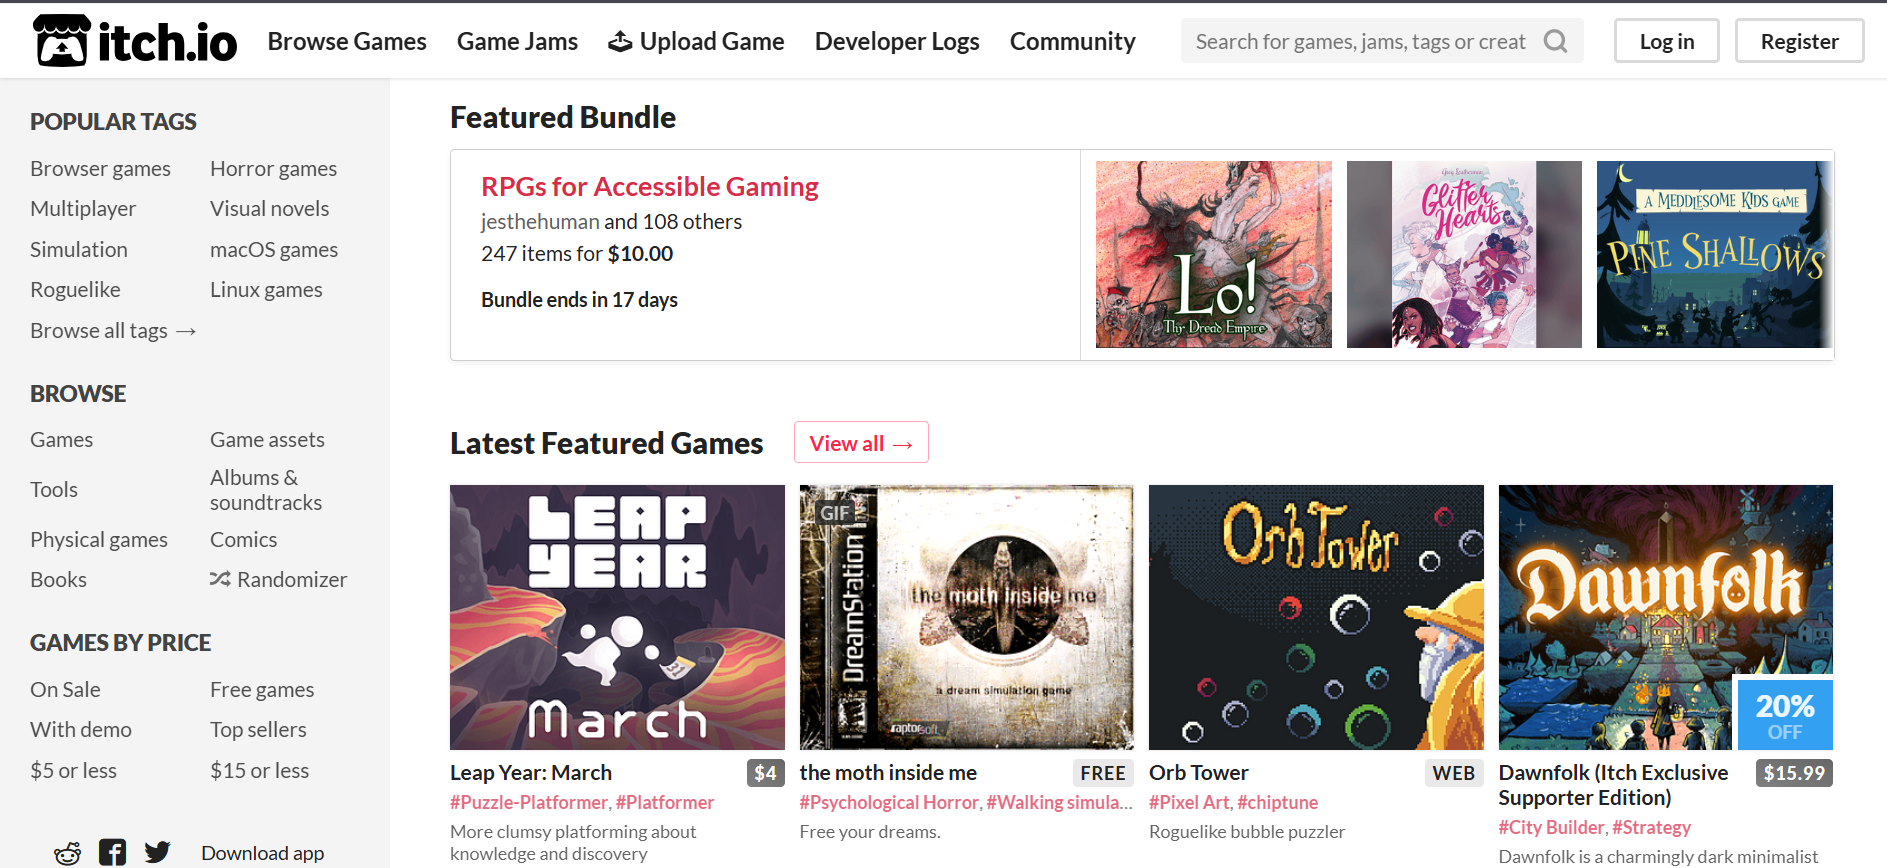This screenshot has height=868, width=1887.
Task: Open the Community page
Action: (x=1072, y=41)
